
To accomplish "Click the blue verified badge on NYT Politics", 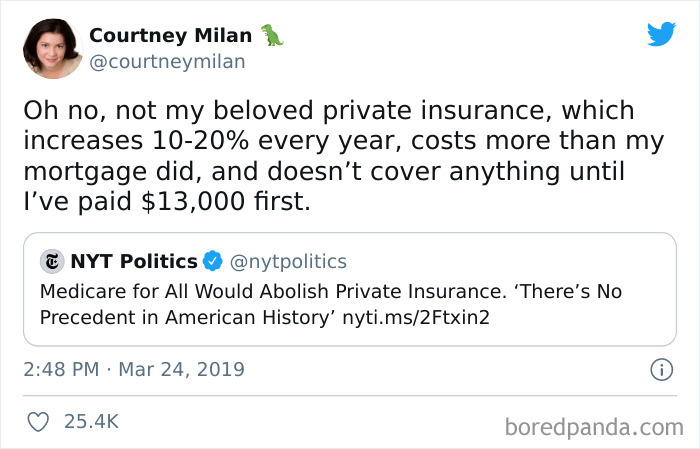I will pos(213,262).
